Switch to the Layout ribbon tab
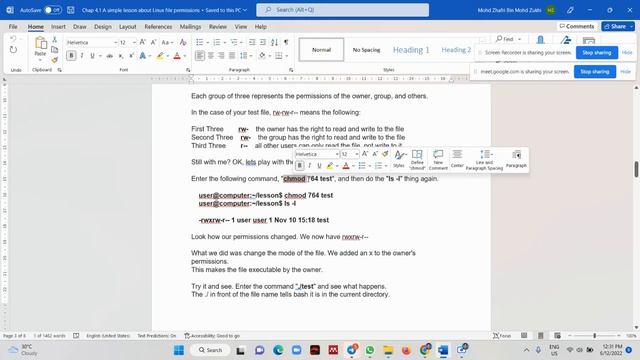This screenshot has width=640, height=360. tap(127, 27)
